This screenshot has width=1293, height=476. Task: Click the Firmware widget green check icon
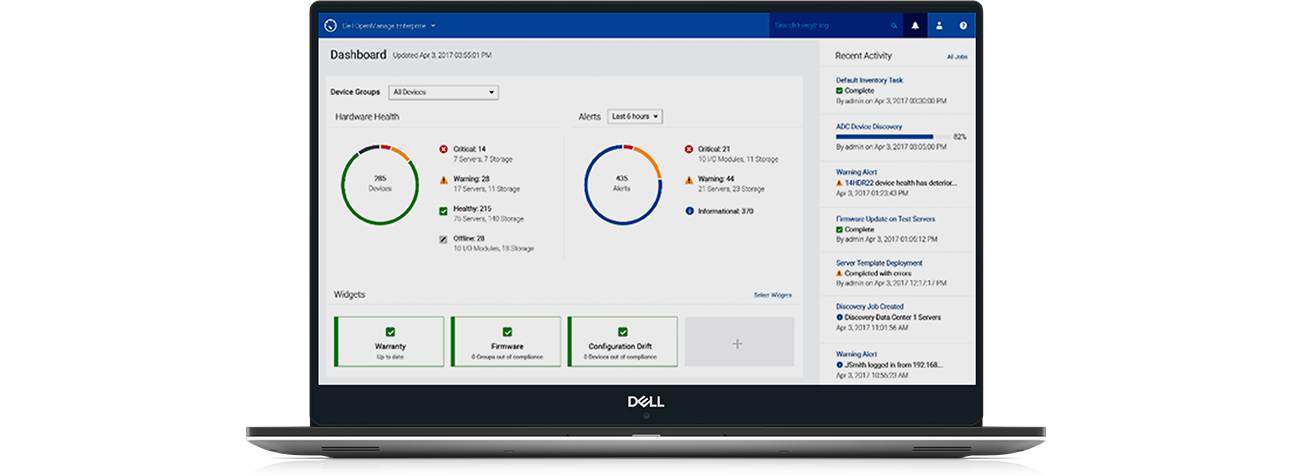507,331
